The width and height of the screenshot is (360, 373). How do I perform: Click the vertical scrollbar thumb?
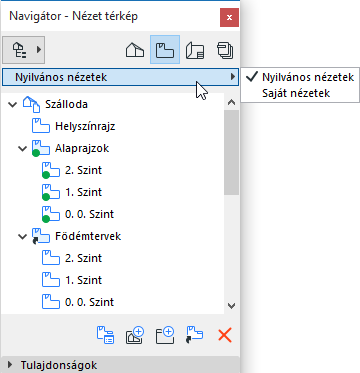pyautogui.click(x=231, y=152)
